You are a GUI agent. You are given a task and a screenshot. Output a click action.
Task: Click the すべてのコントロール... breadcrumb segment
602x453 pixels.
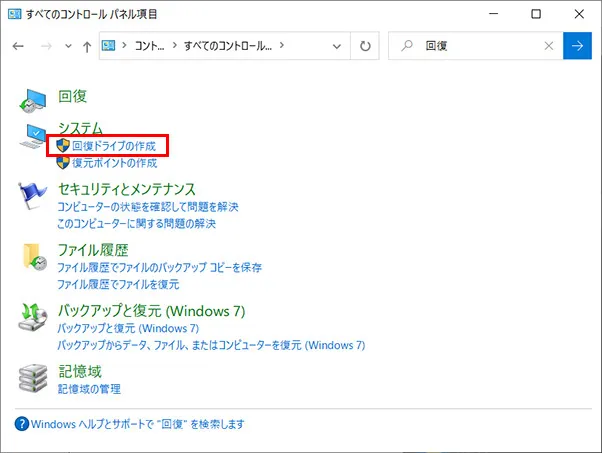pyautogui.click(x=228, y=46)
